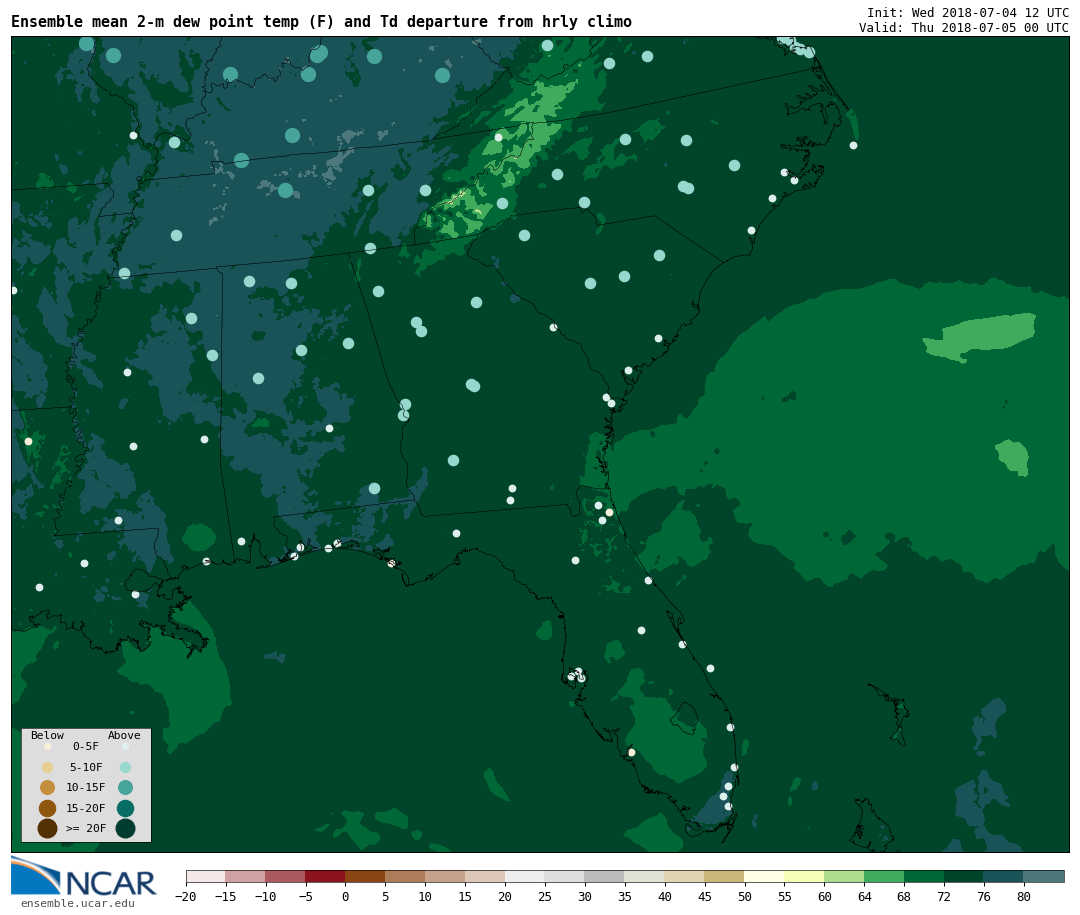Click the '0' colorbar tick label
Image resolution: width=1080 pixels, height=915 pixels.
346,896
